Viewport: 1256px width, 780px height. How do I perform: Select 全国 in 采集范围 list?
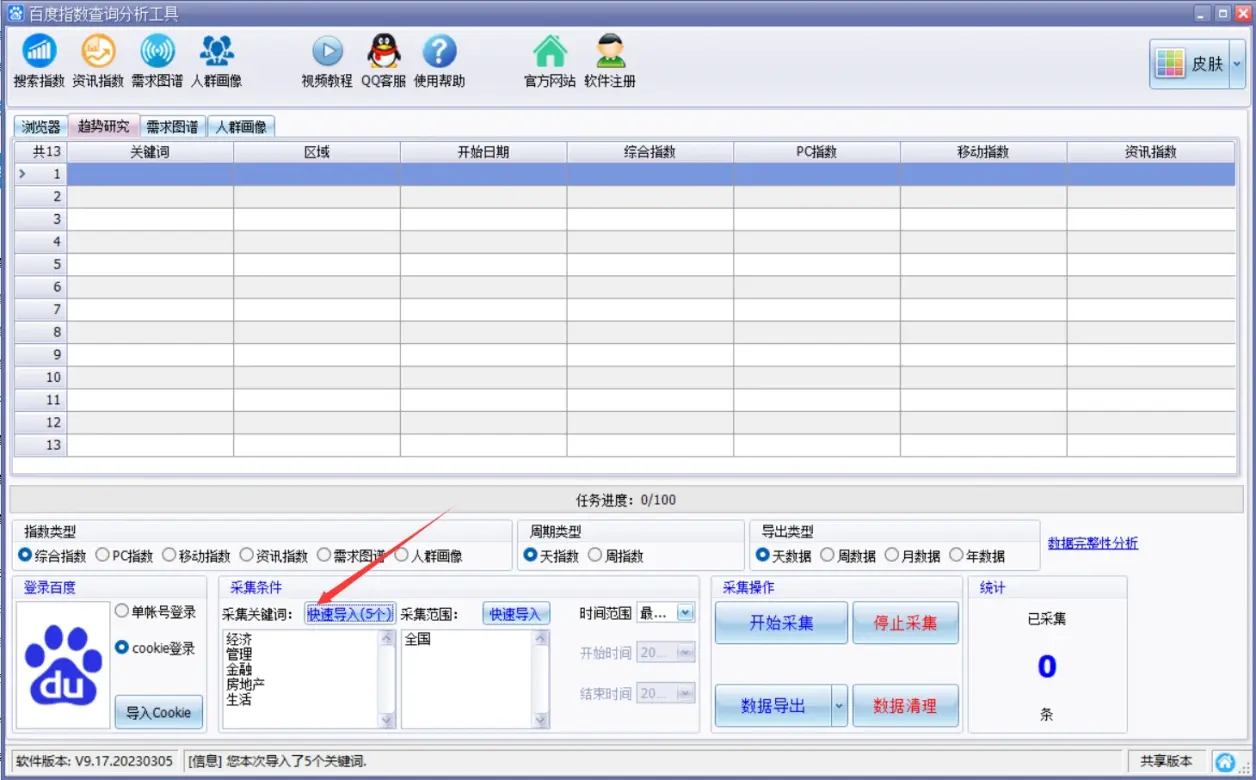pos(418,638)
